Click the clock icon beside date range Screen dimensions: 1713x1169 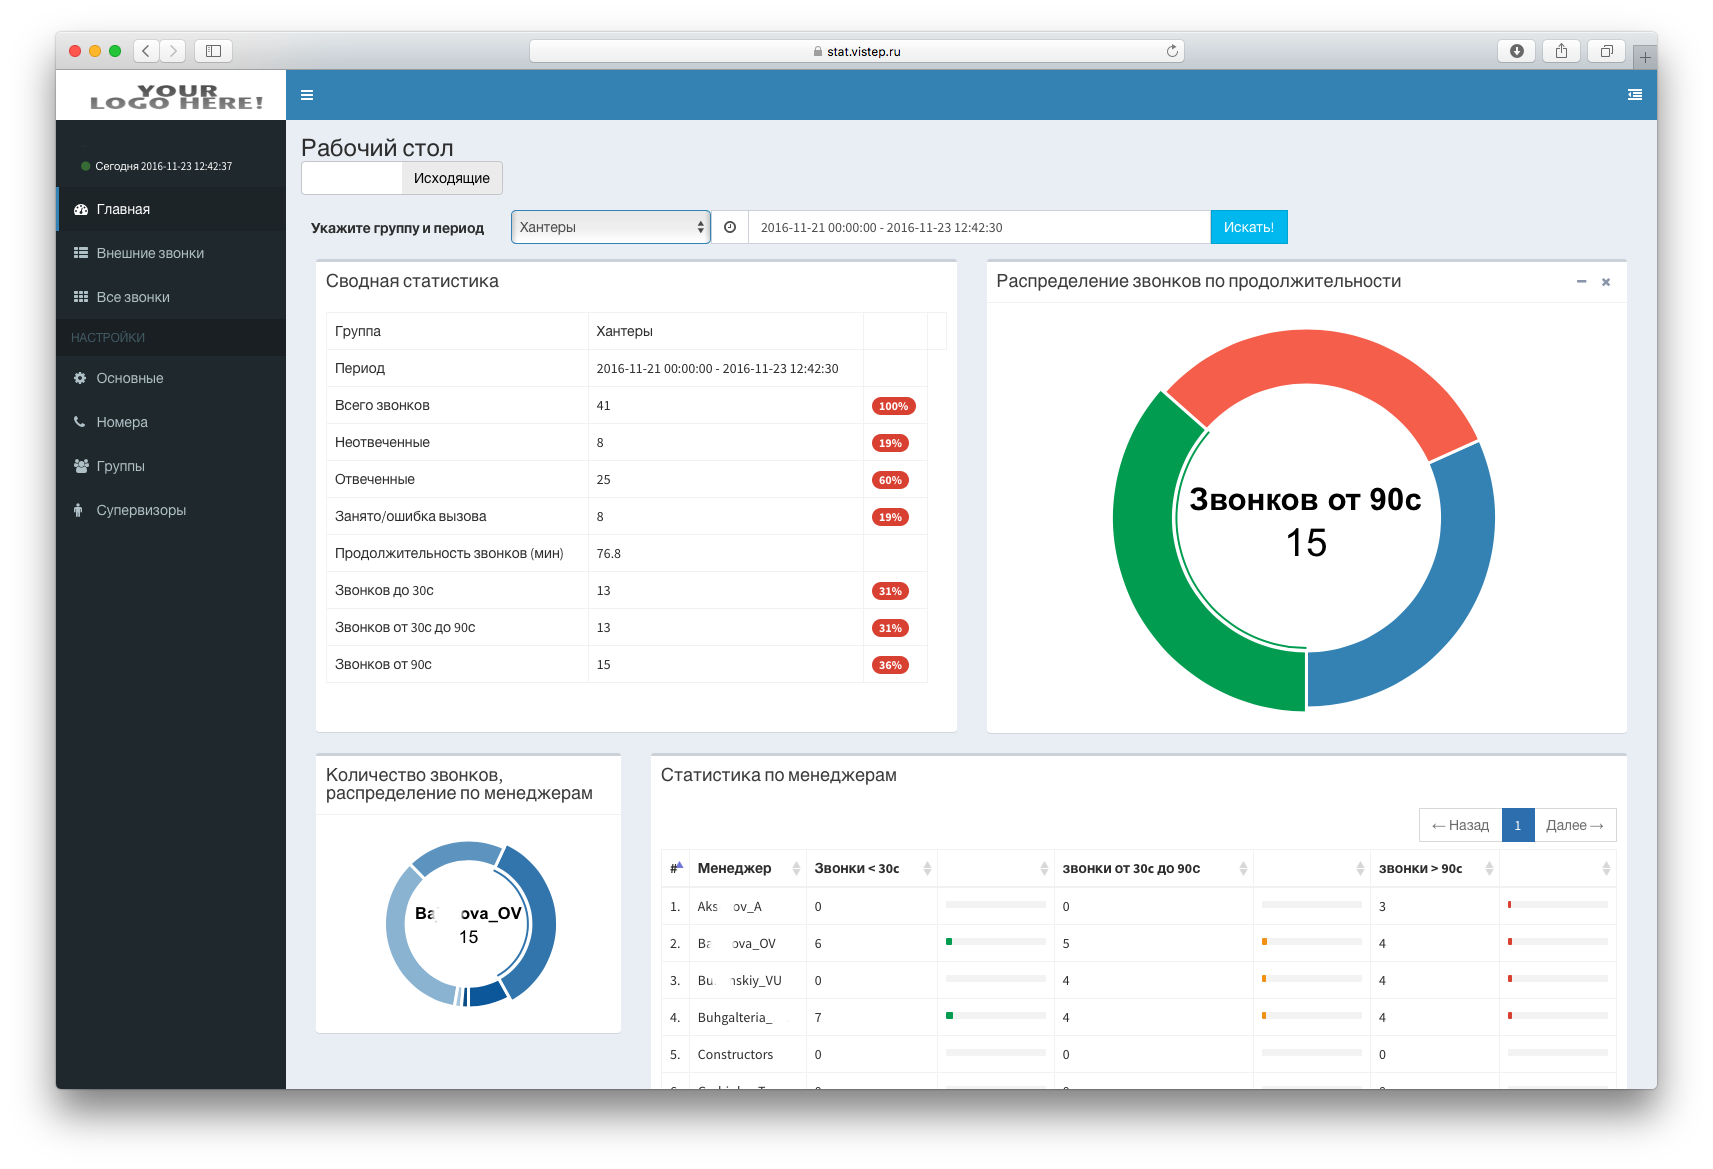[730, 227]
